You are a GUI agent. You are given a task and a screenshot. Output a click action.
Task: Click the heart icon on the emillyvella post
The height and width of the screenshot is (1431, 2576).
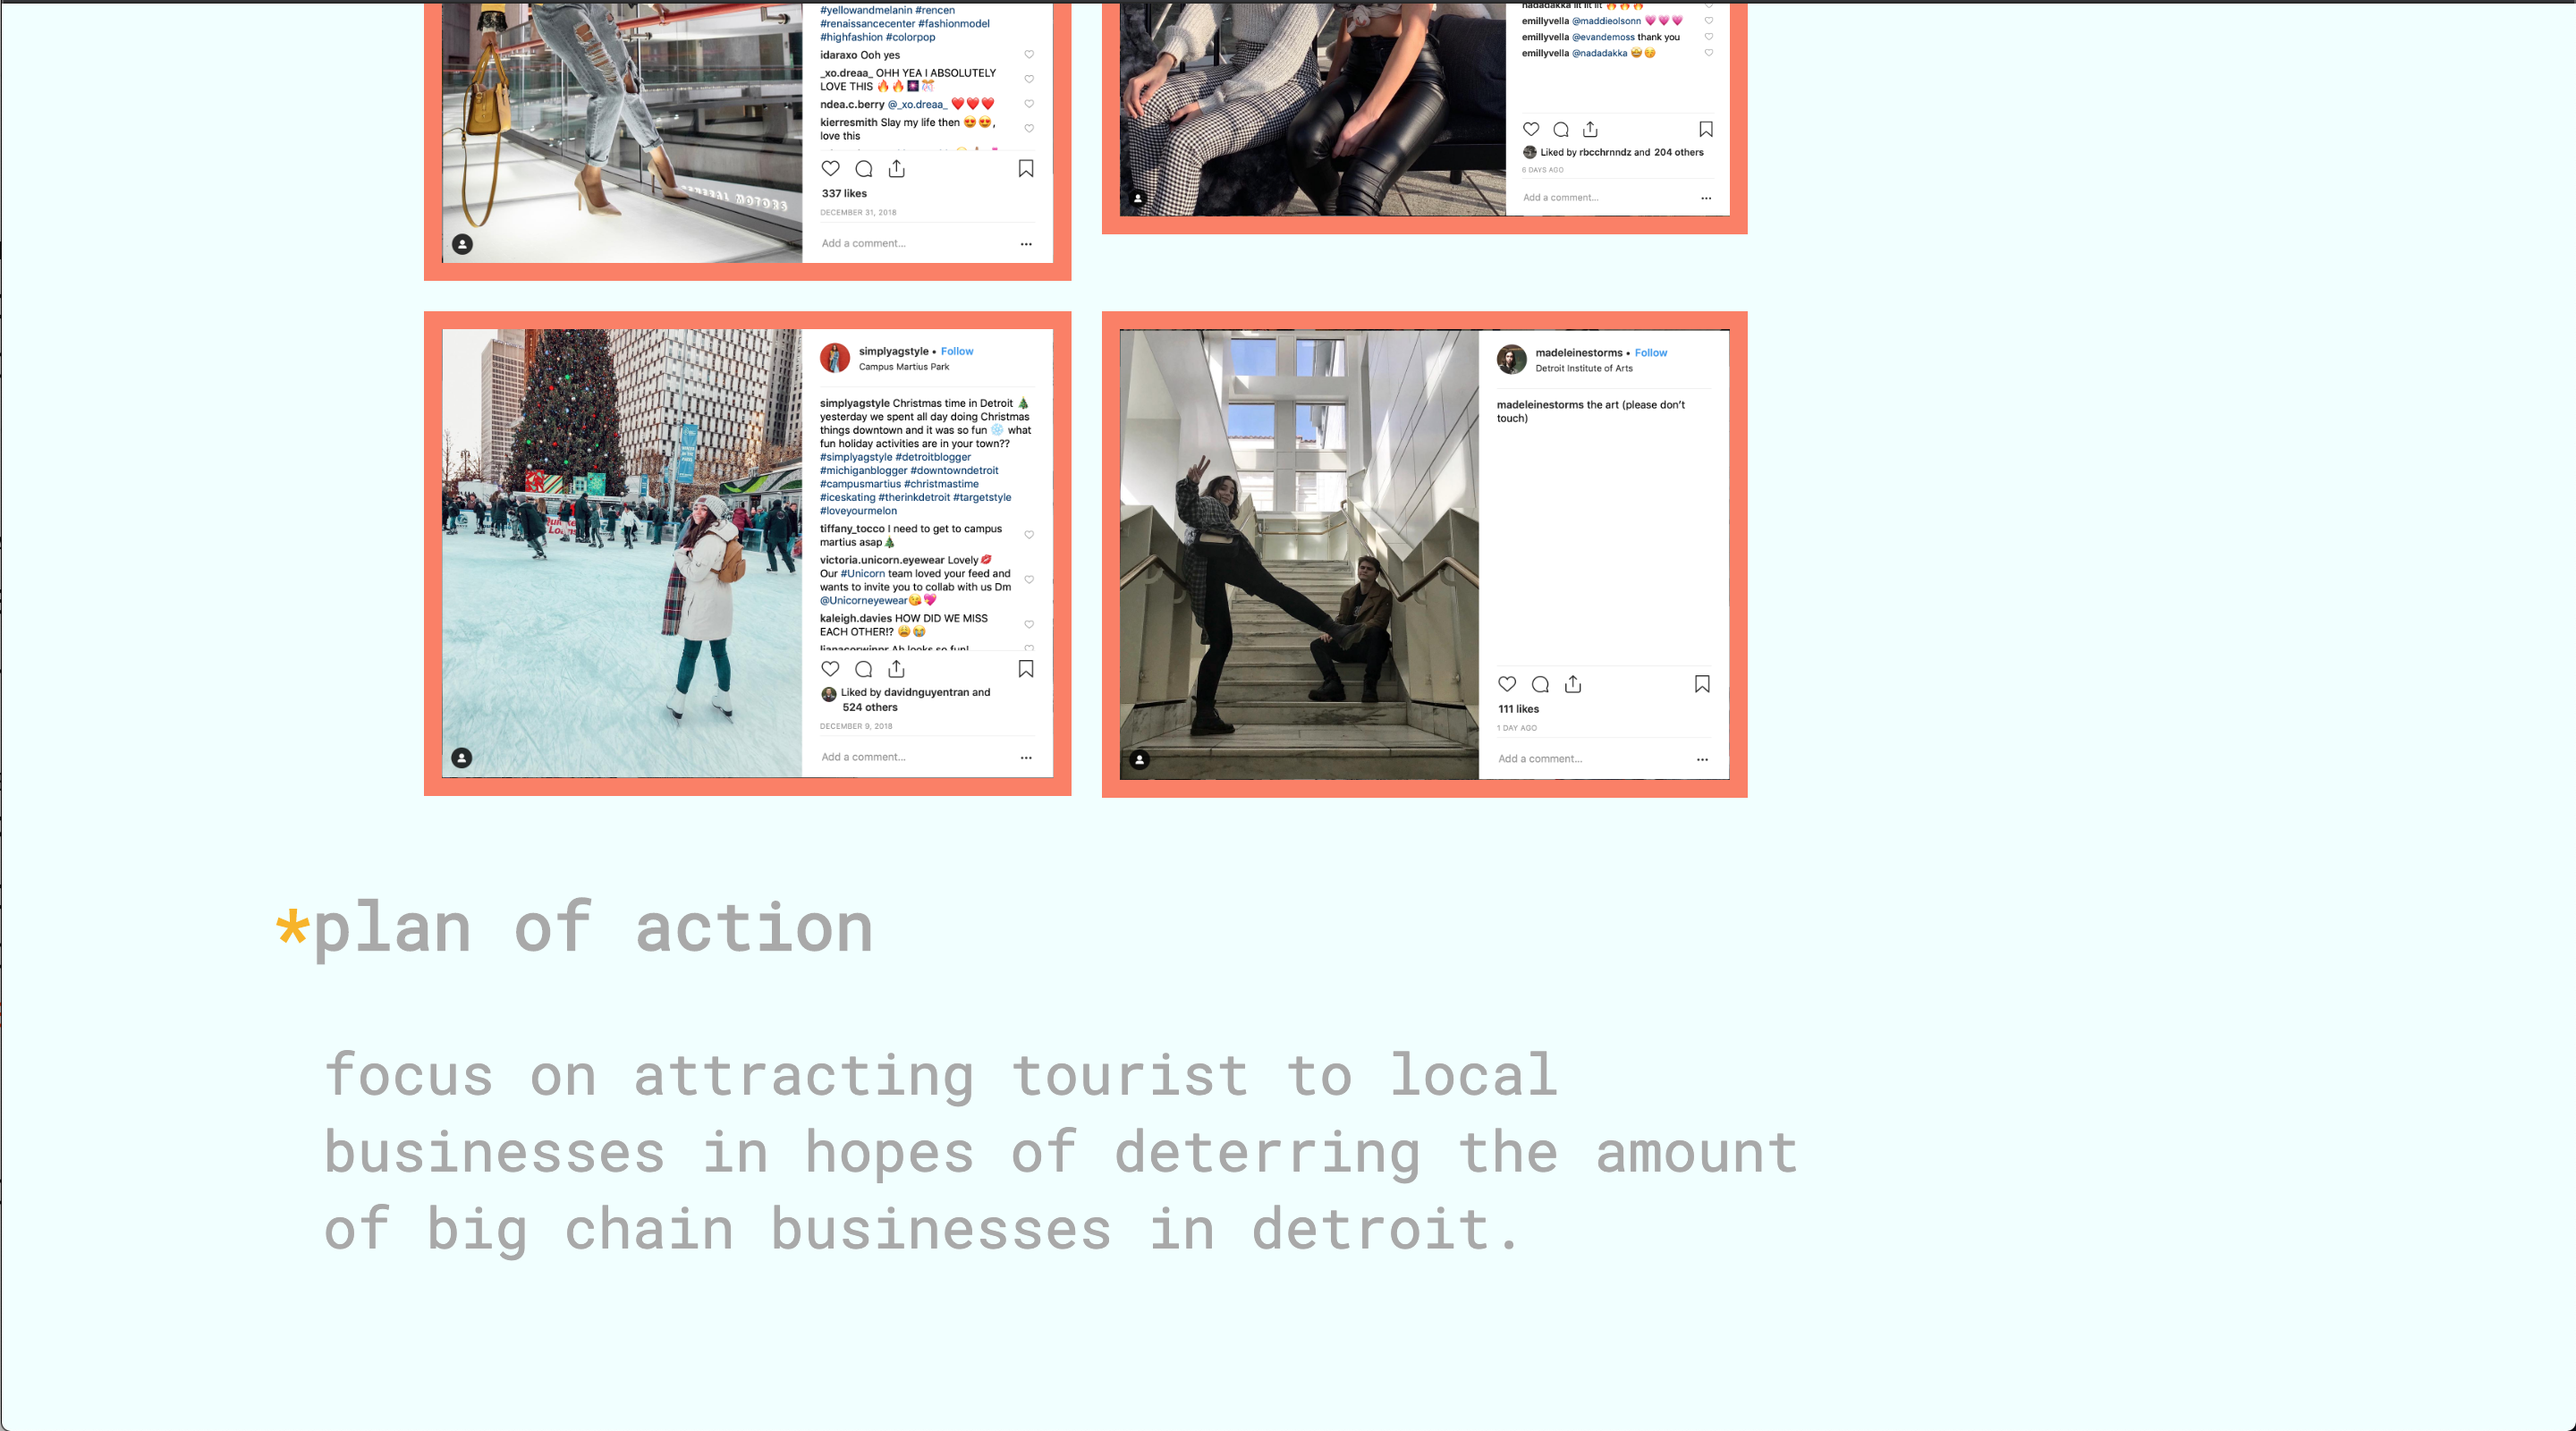(x=1531, y=129)
